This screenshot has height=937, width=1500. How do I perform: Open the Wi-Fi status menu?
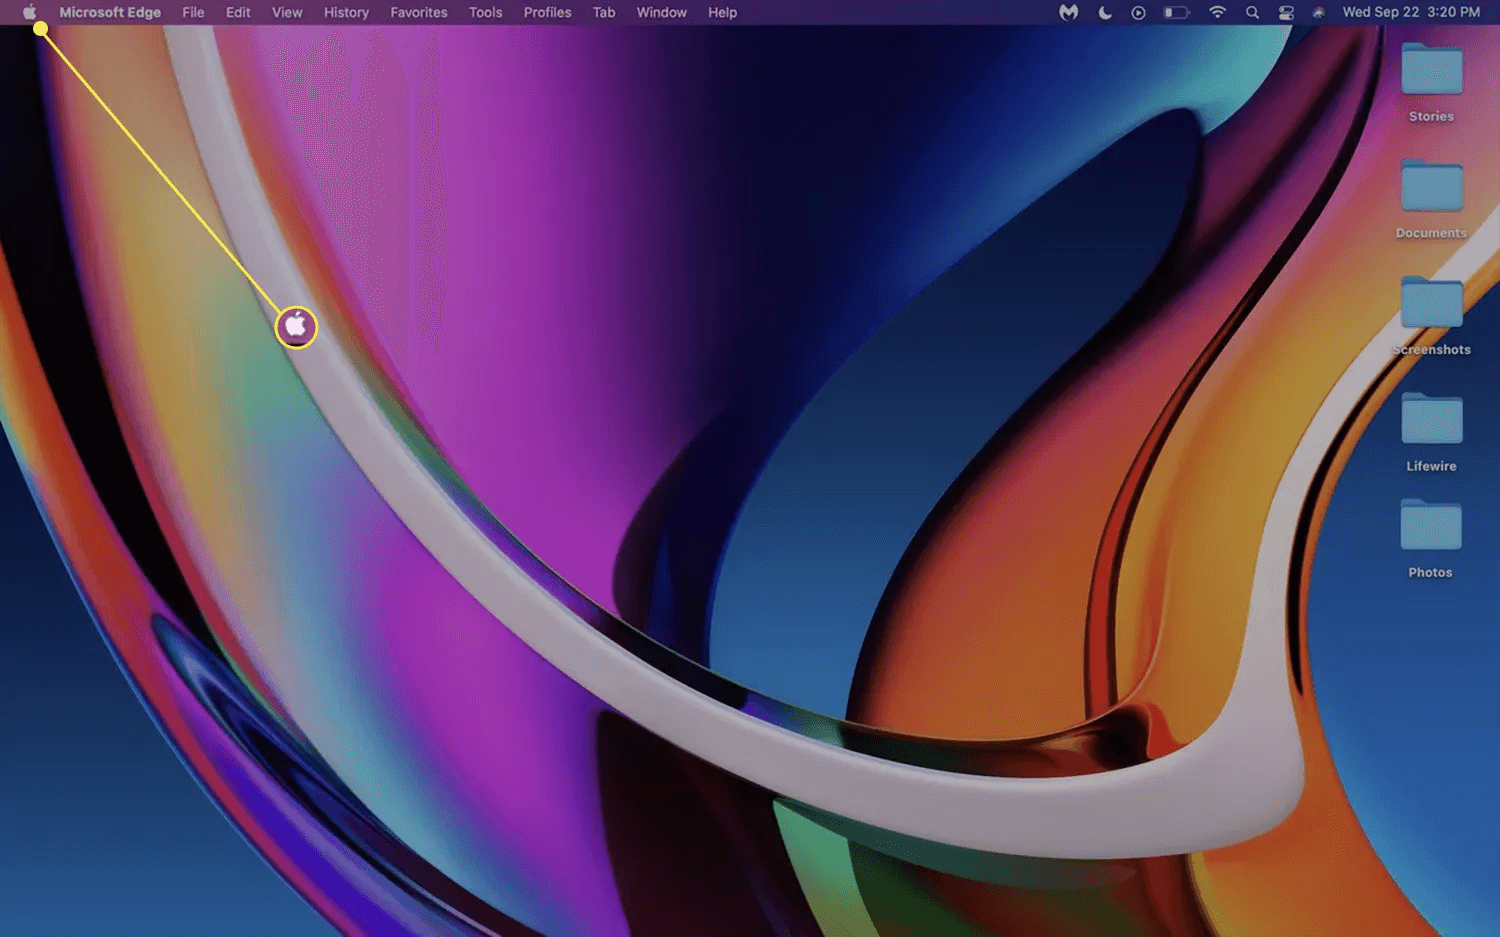(x=1217, y=12)
